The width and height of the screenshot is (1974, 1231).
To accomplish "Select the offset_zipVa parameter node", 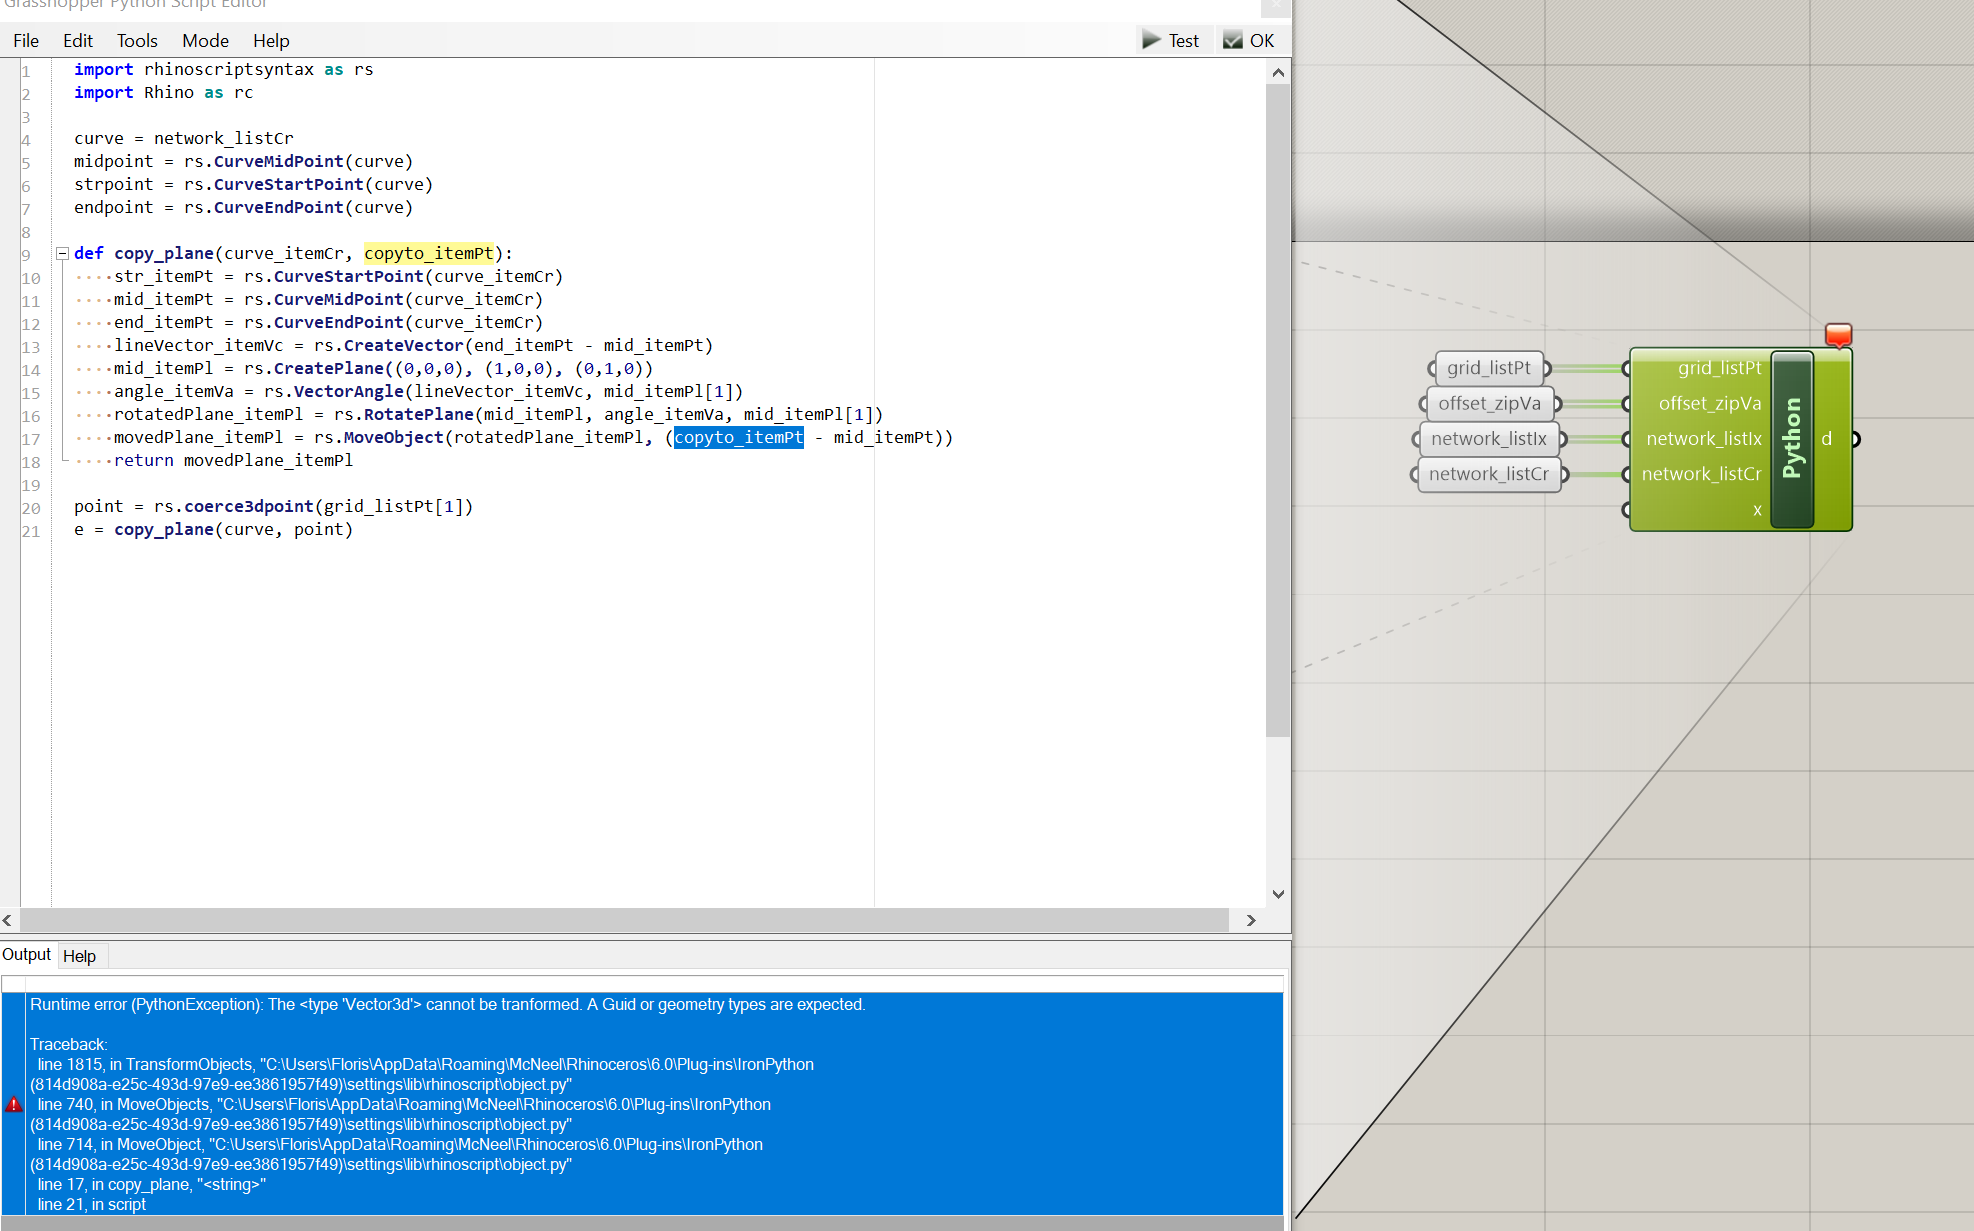I will coord(1488,403).
